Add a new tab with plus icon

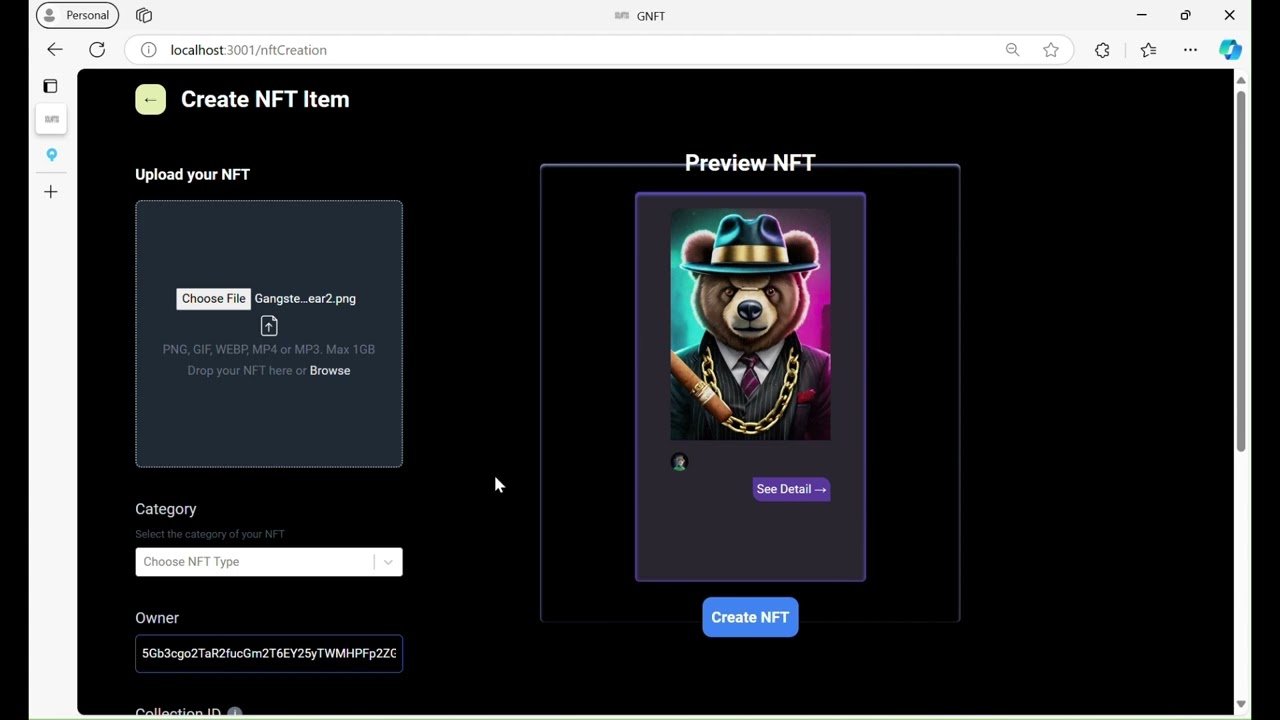(51, 191)
